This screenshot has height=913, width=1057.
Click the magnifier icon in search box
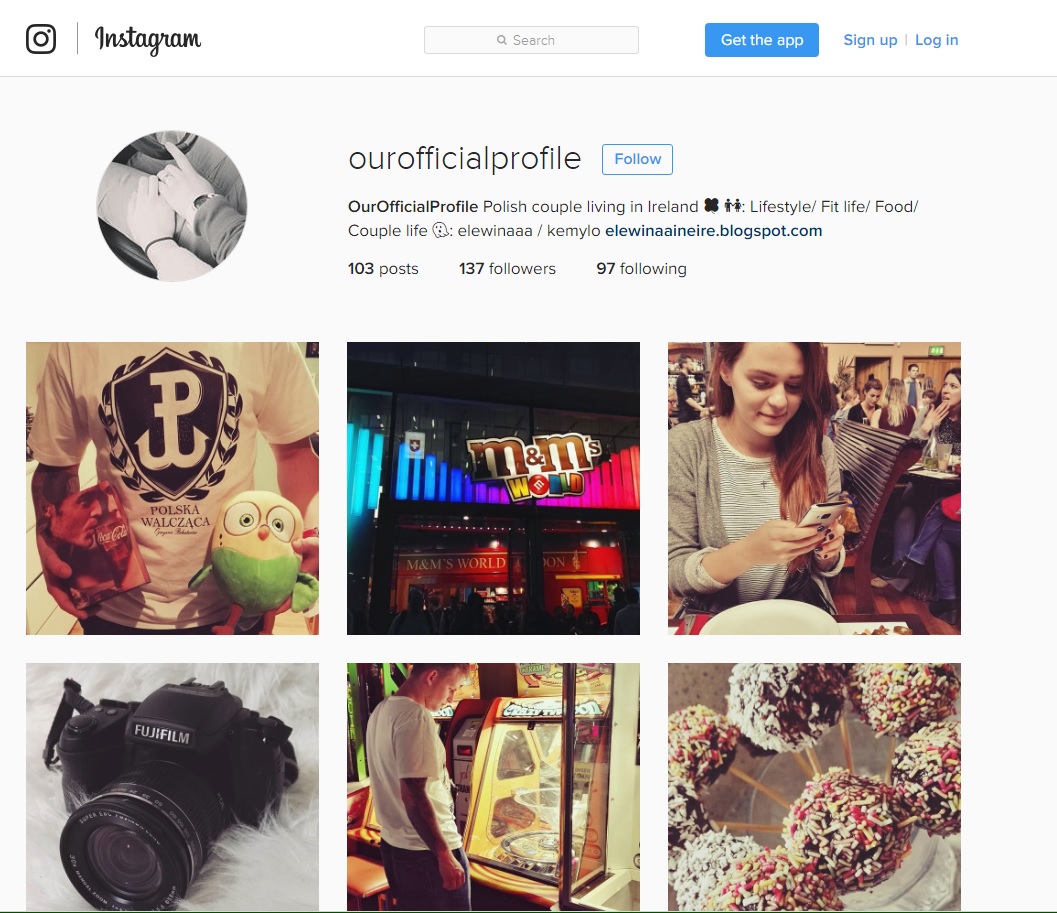pos(502,40)
